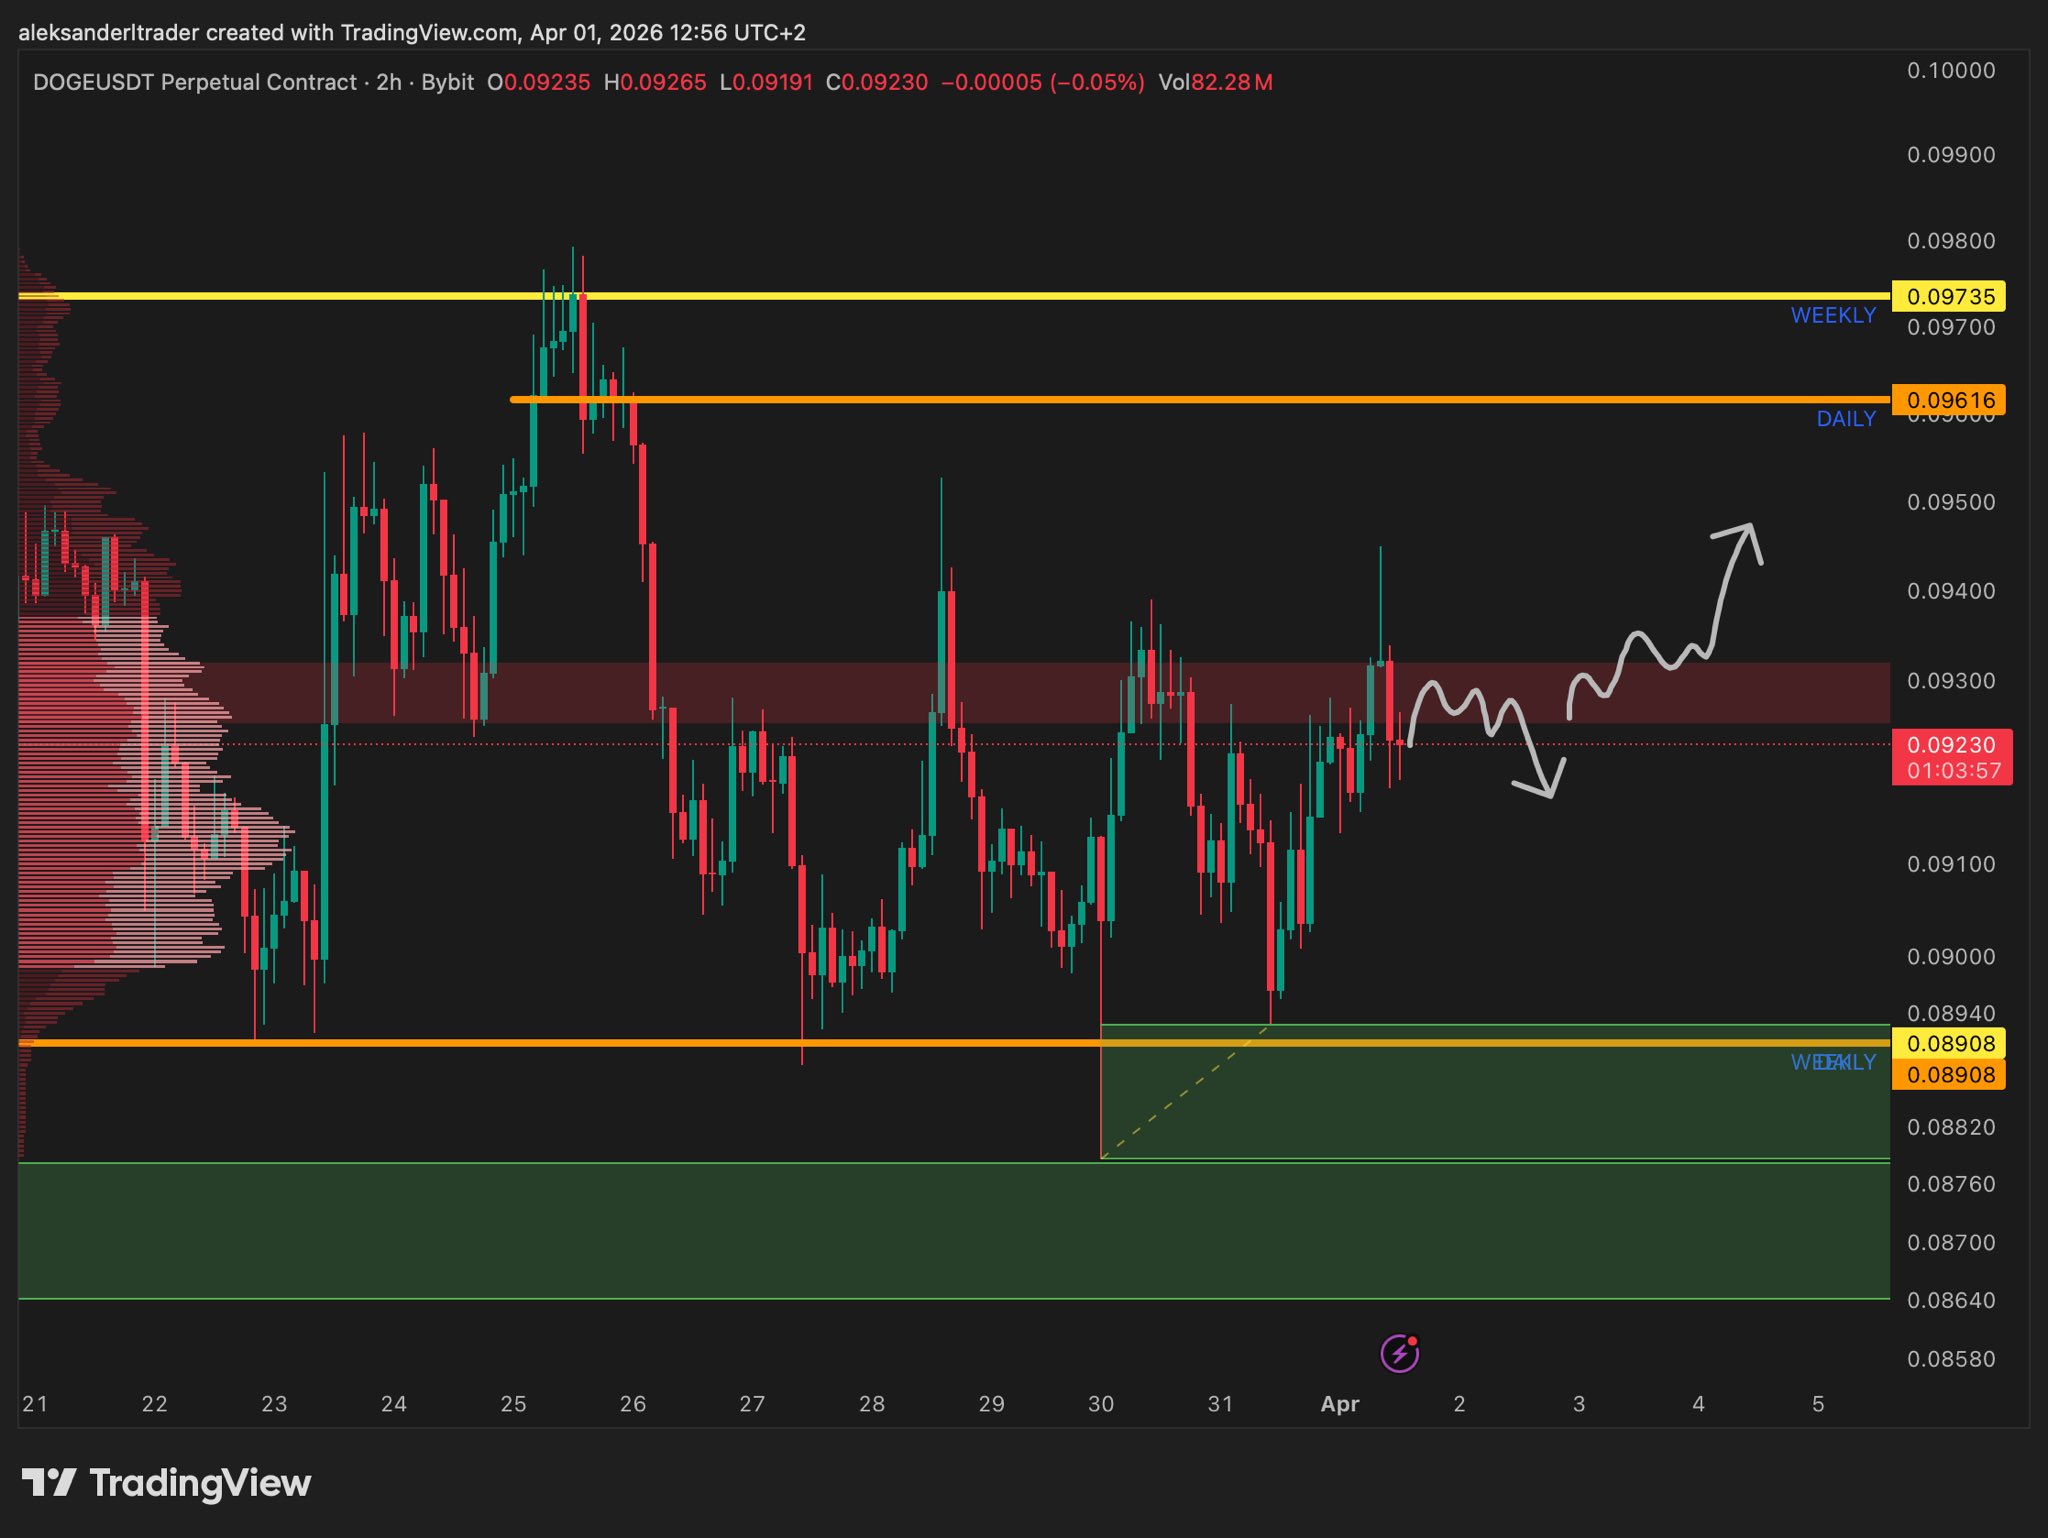The height and width of the screenshot is (1538, 2048).
Task: Click the yellow 0.09735 price label
Action: click(x=1949, y=296)
